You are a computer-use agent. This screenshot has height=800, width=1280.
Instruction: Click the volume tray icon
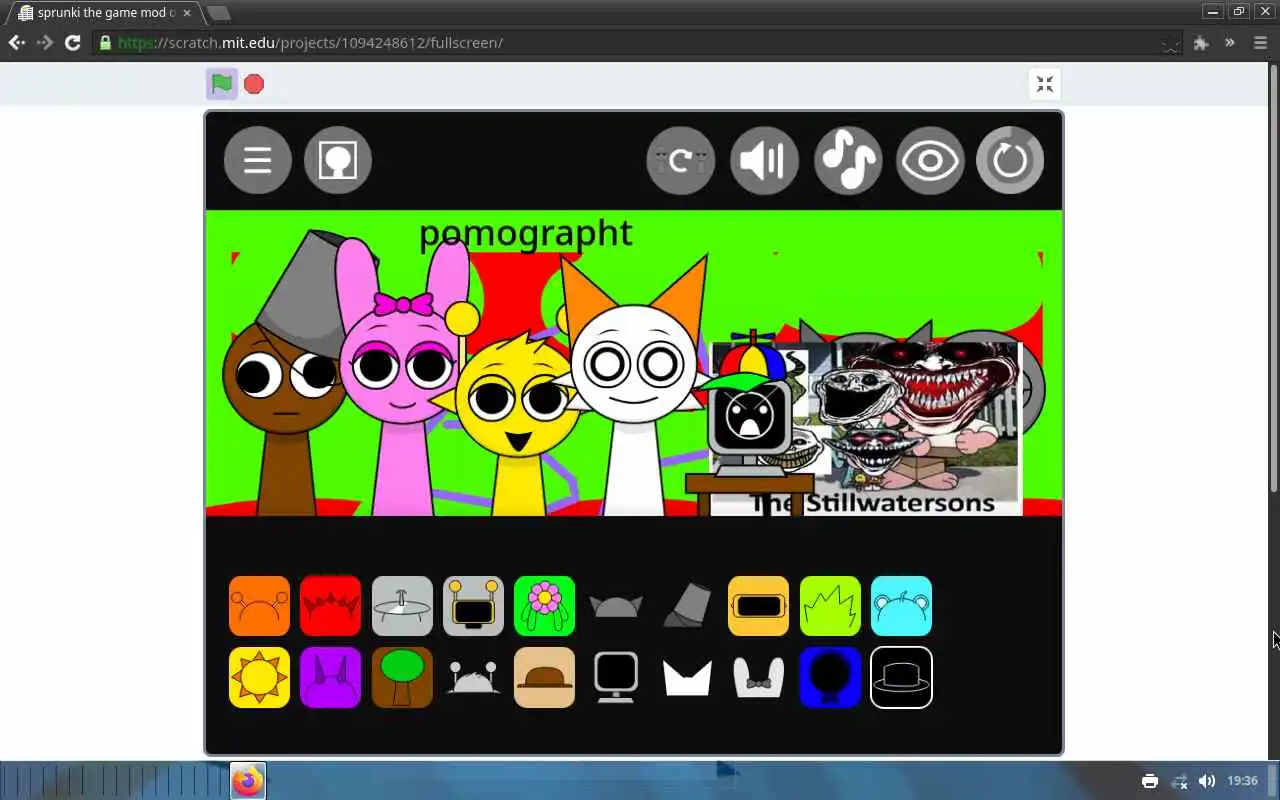1207,781
